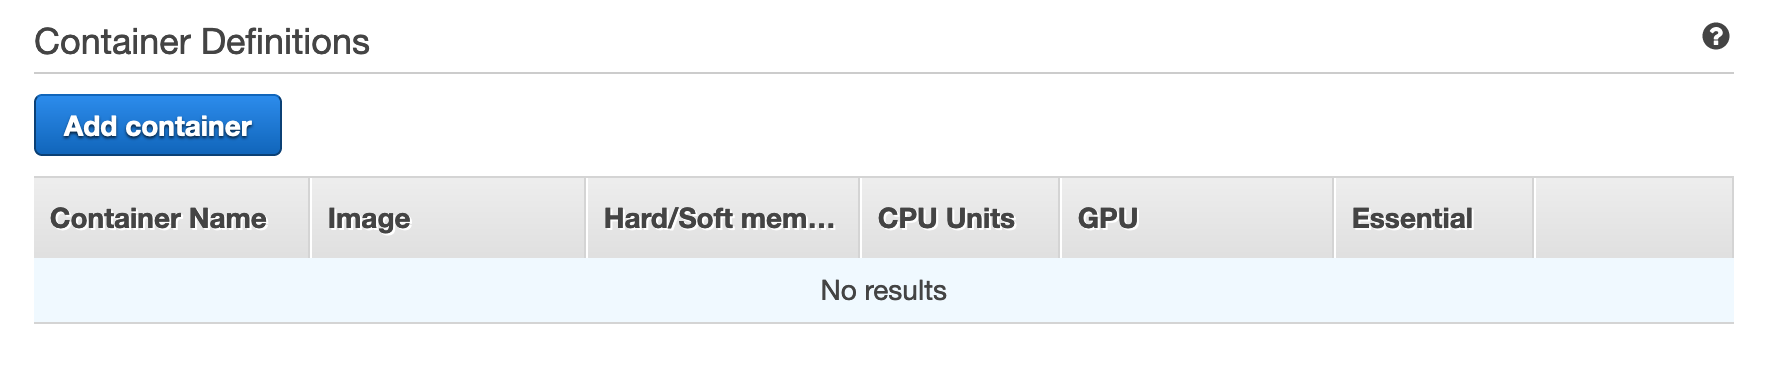This screenshot has height=378, width=1768.
Task: Click divider between GPU and Essential
Action: [1334, 218]
